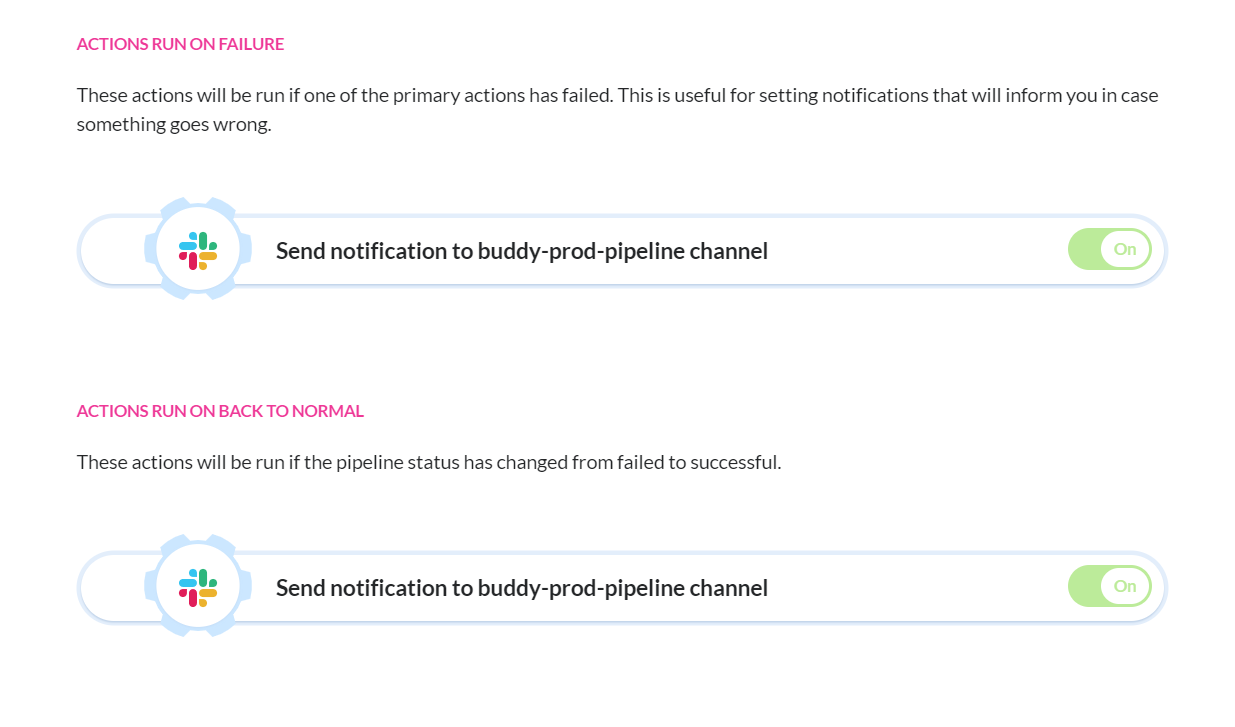
Task: Click the green track of the failure toggle
Action: tap(1084, 249)
